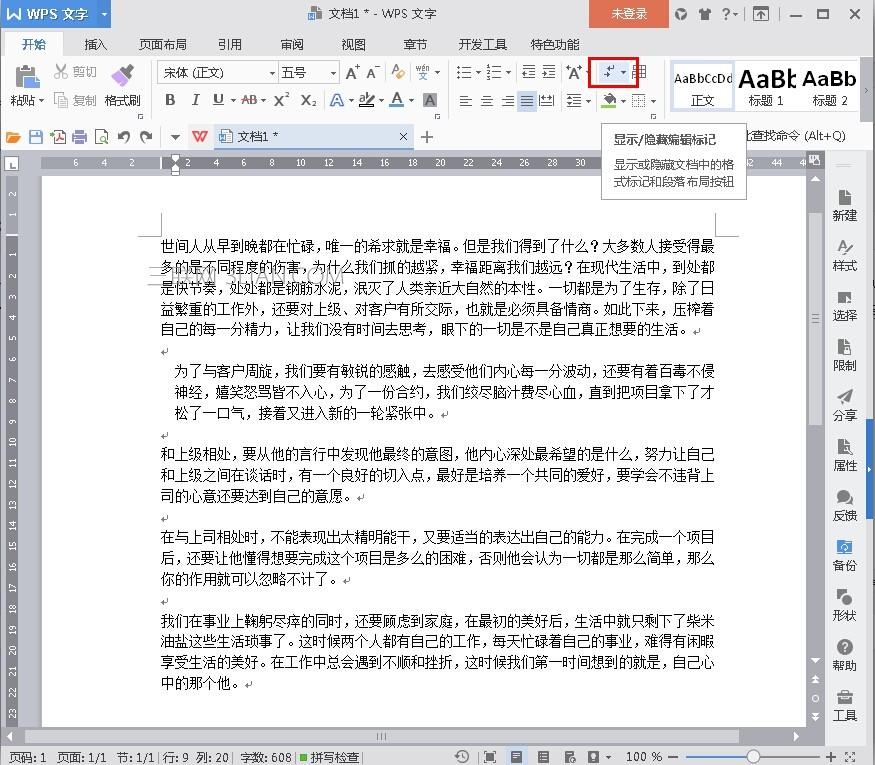
Task: Open the 页面布局 (Page Layout) tab
Action: click(x=162, y=44)
